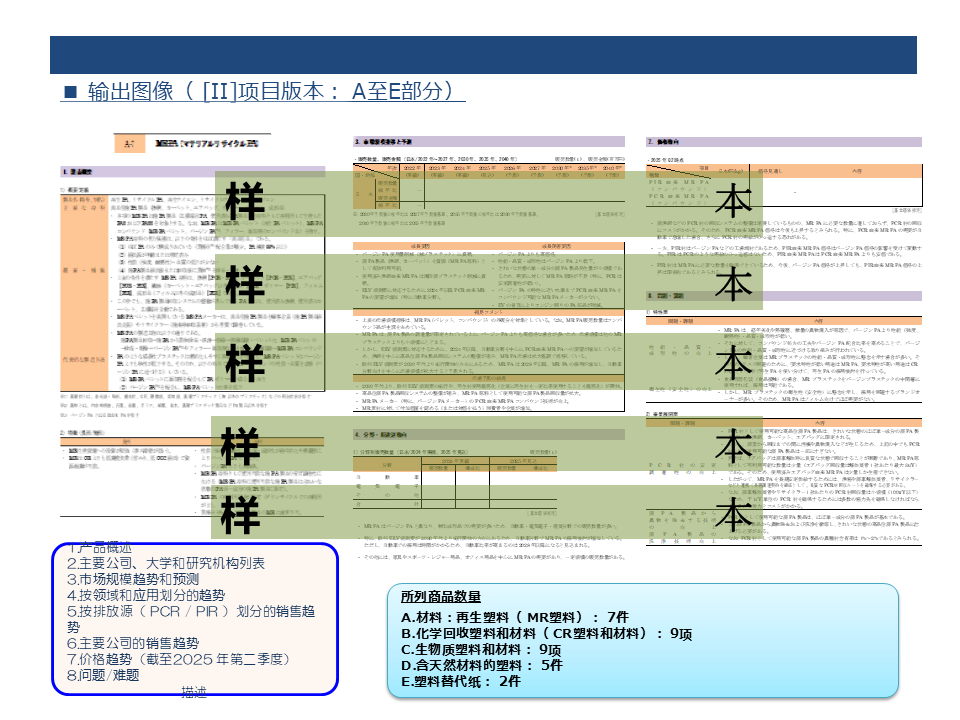The height and width of the screenshot is (720, 960).
Task: Select line D 含天然材料的塑料
Action: 481,665
